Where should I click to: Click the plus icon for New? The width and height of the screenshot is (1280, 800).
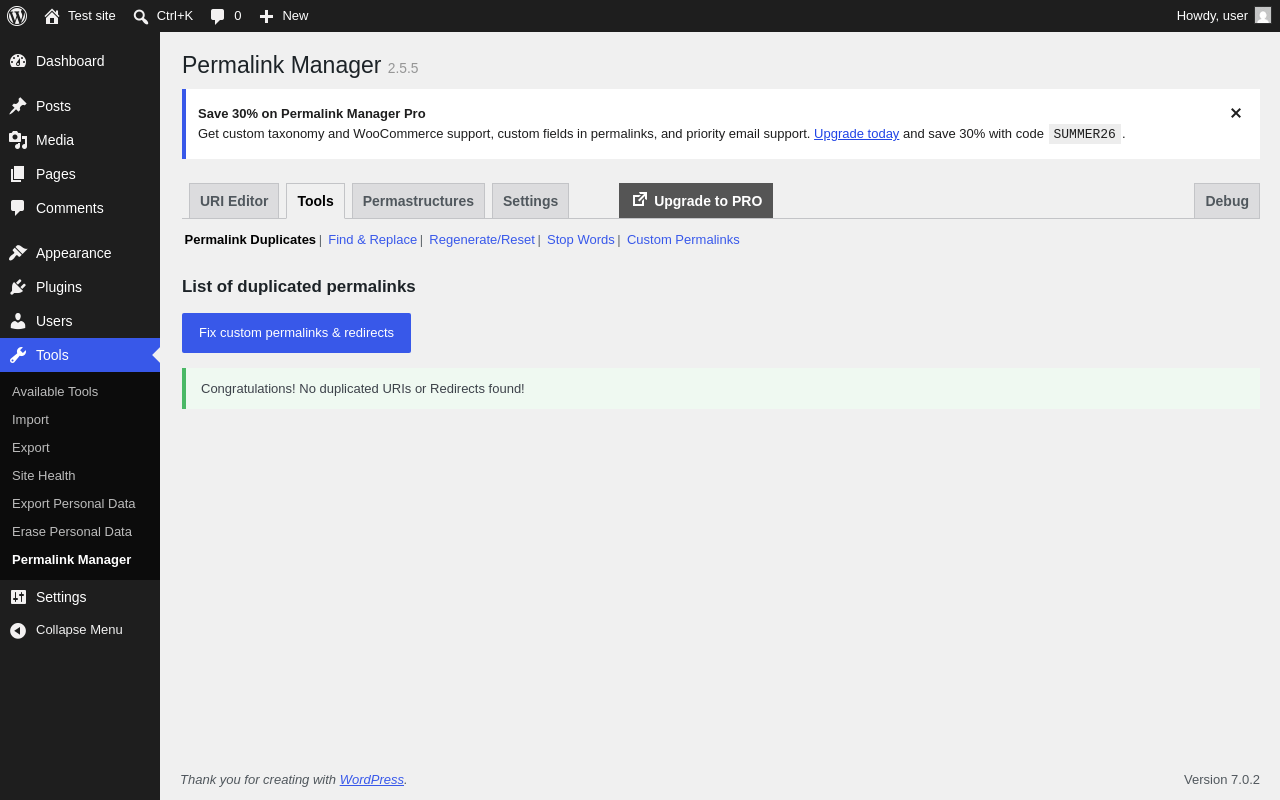(266, 16)
